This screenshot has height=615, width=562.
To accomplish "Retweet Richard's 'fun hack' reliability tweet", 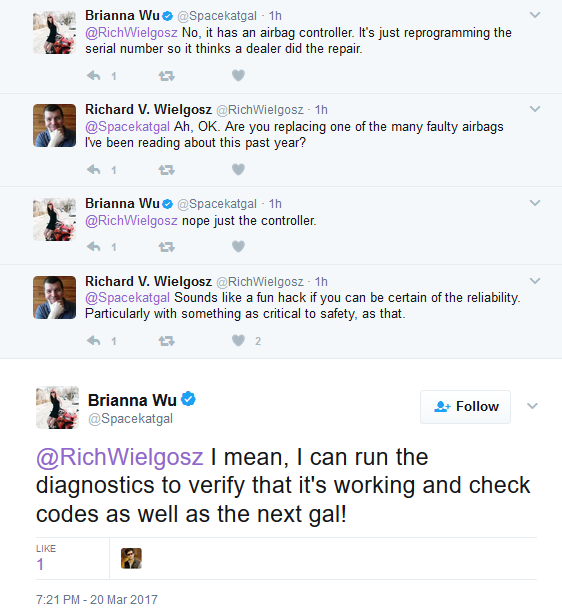I will click(167, 341).
